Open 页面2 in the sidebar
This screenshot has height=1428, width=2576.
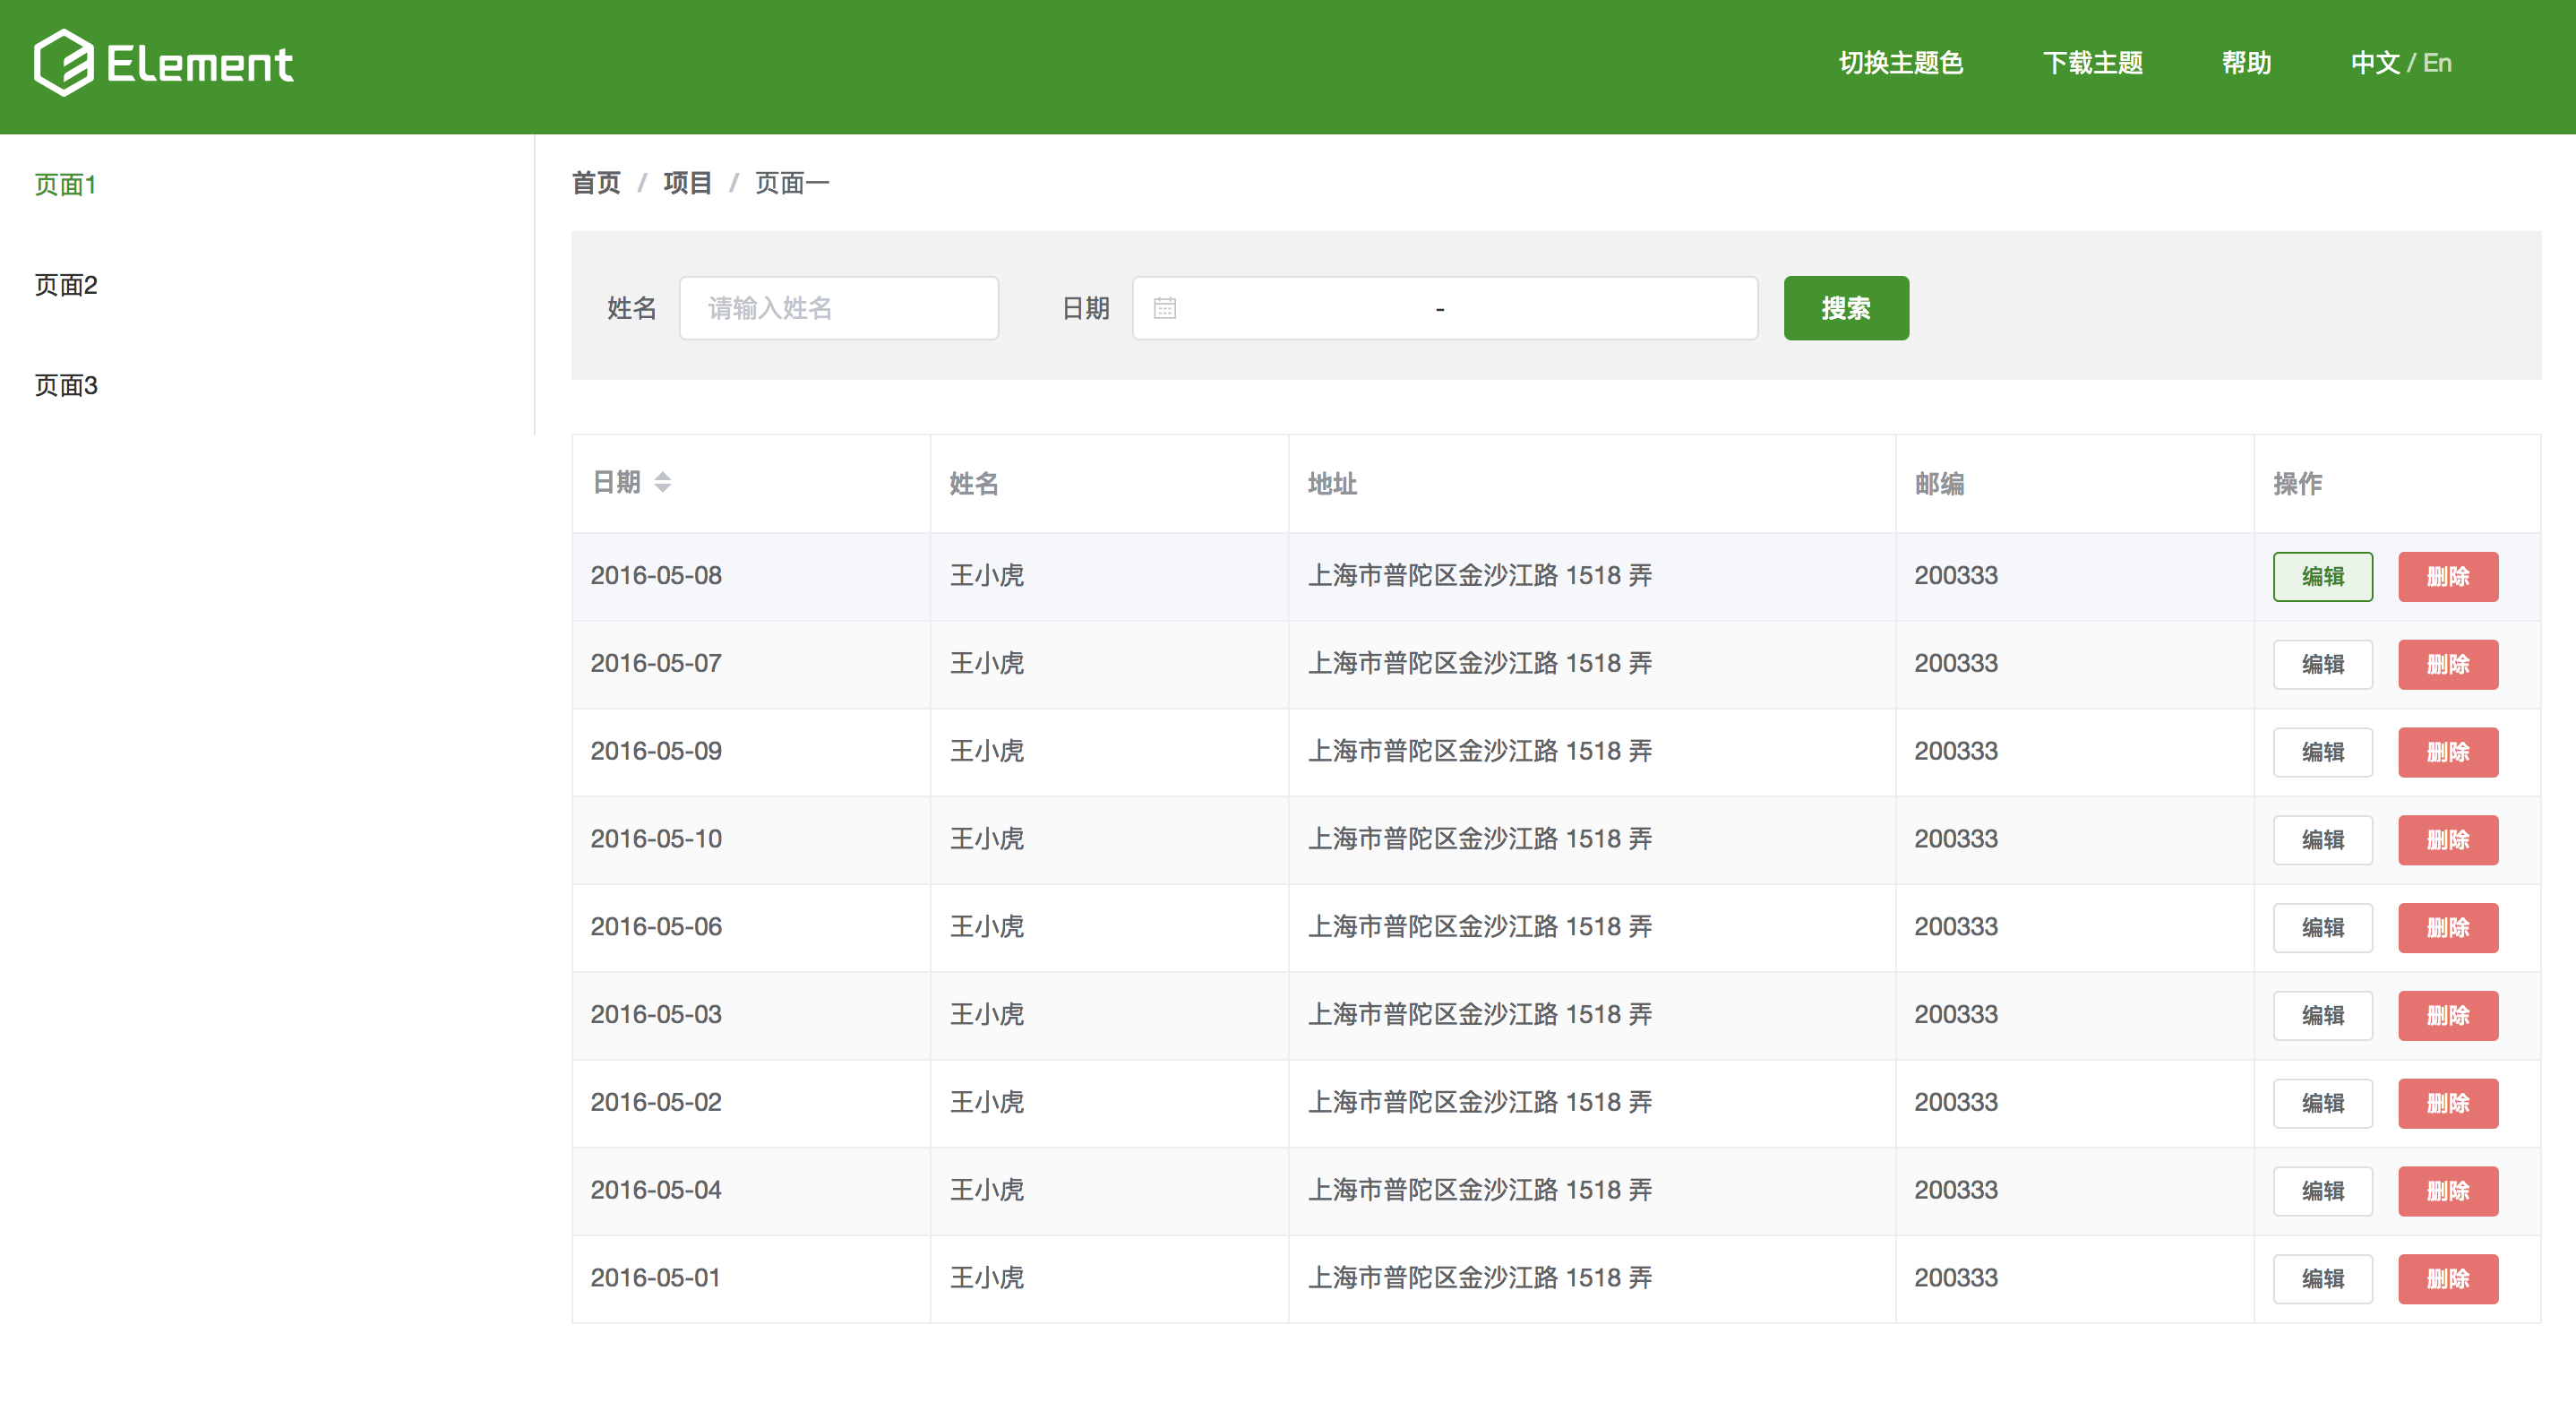pyautogui.click(x=65, y=285)
